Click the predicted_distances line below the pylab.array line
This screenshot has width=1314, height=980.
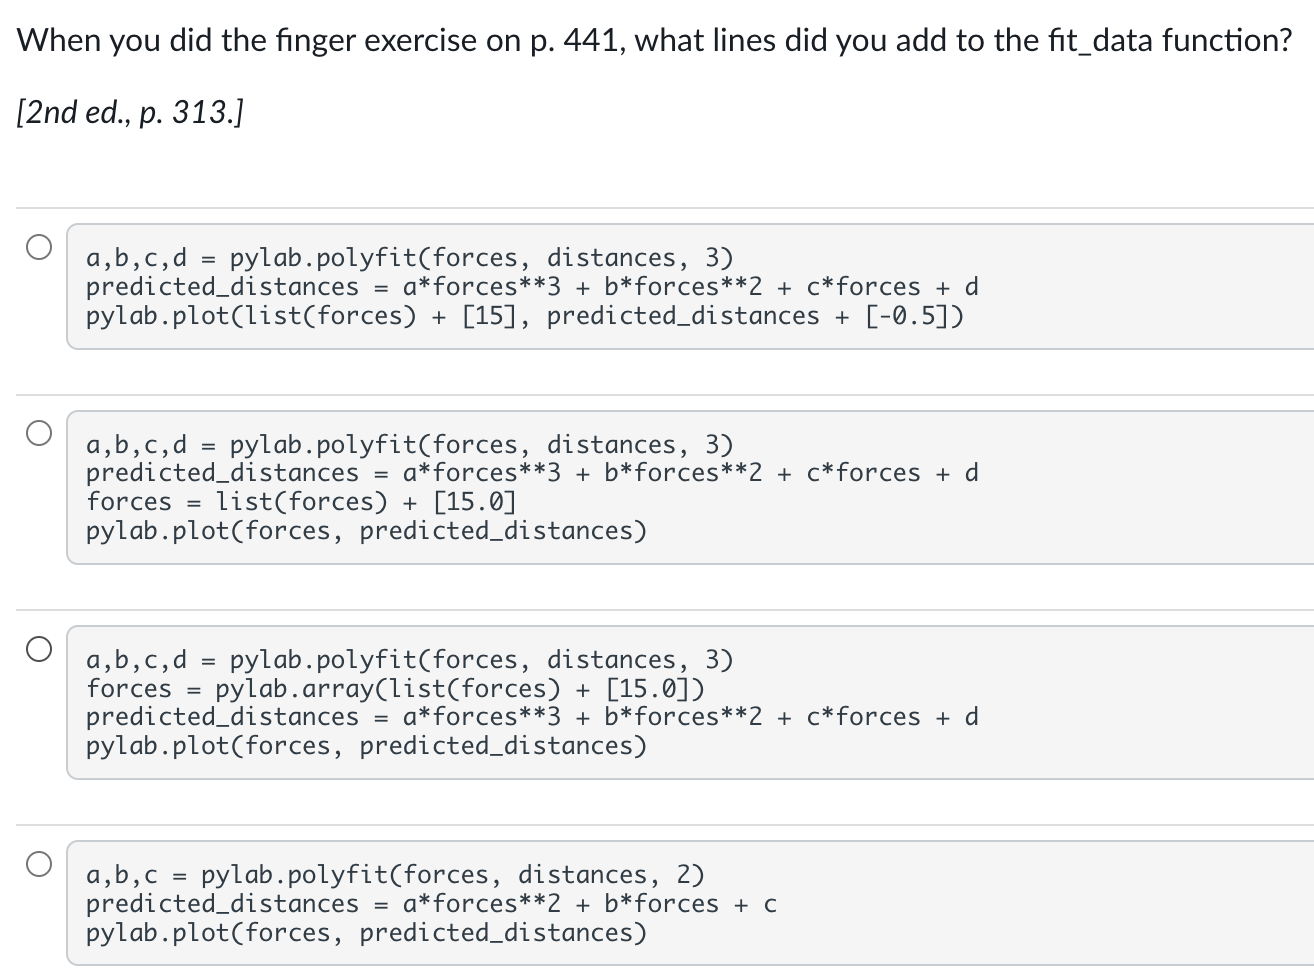coord(532,717)
